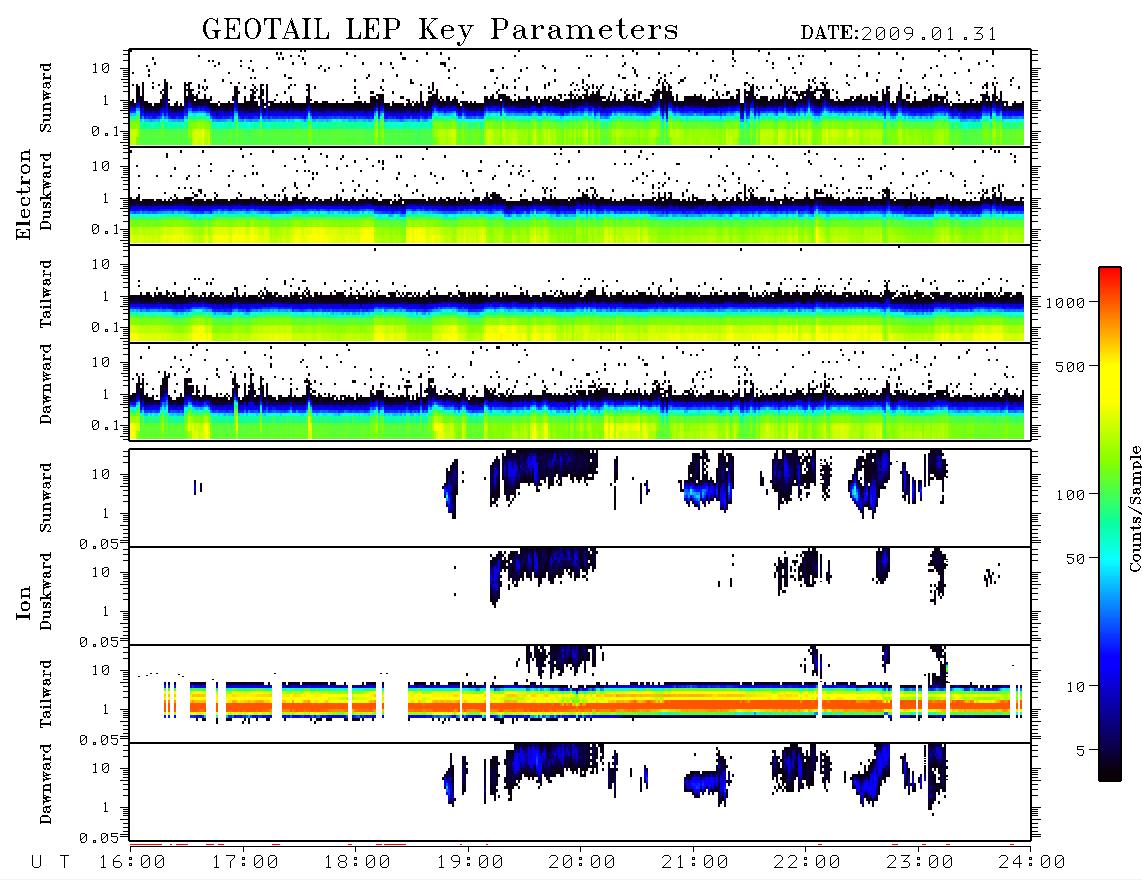Click inside the Electron Sunward spectrogram
The height and width of the screenshot is (880, 1142).
coord(580,98)
